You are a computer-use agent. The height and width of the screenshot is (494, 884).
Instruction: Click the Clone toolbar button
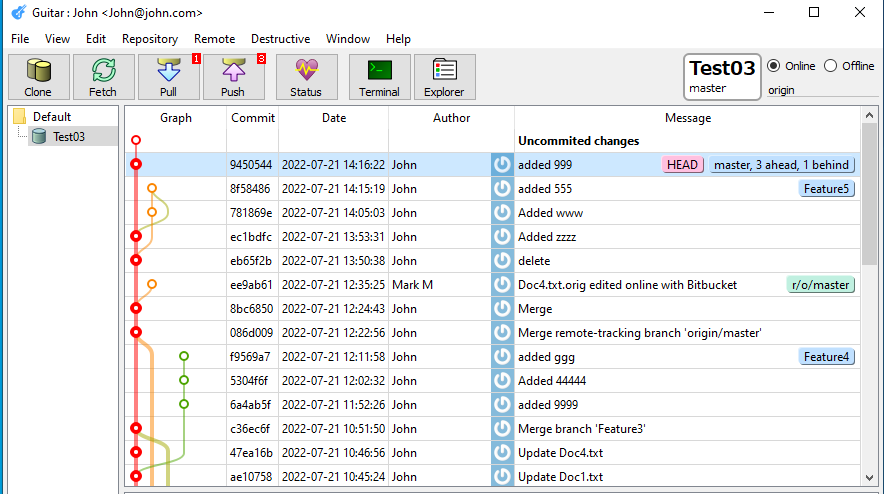tap(38, 77)
